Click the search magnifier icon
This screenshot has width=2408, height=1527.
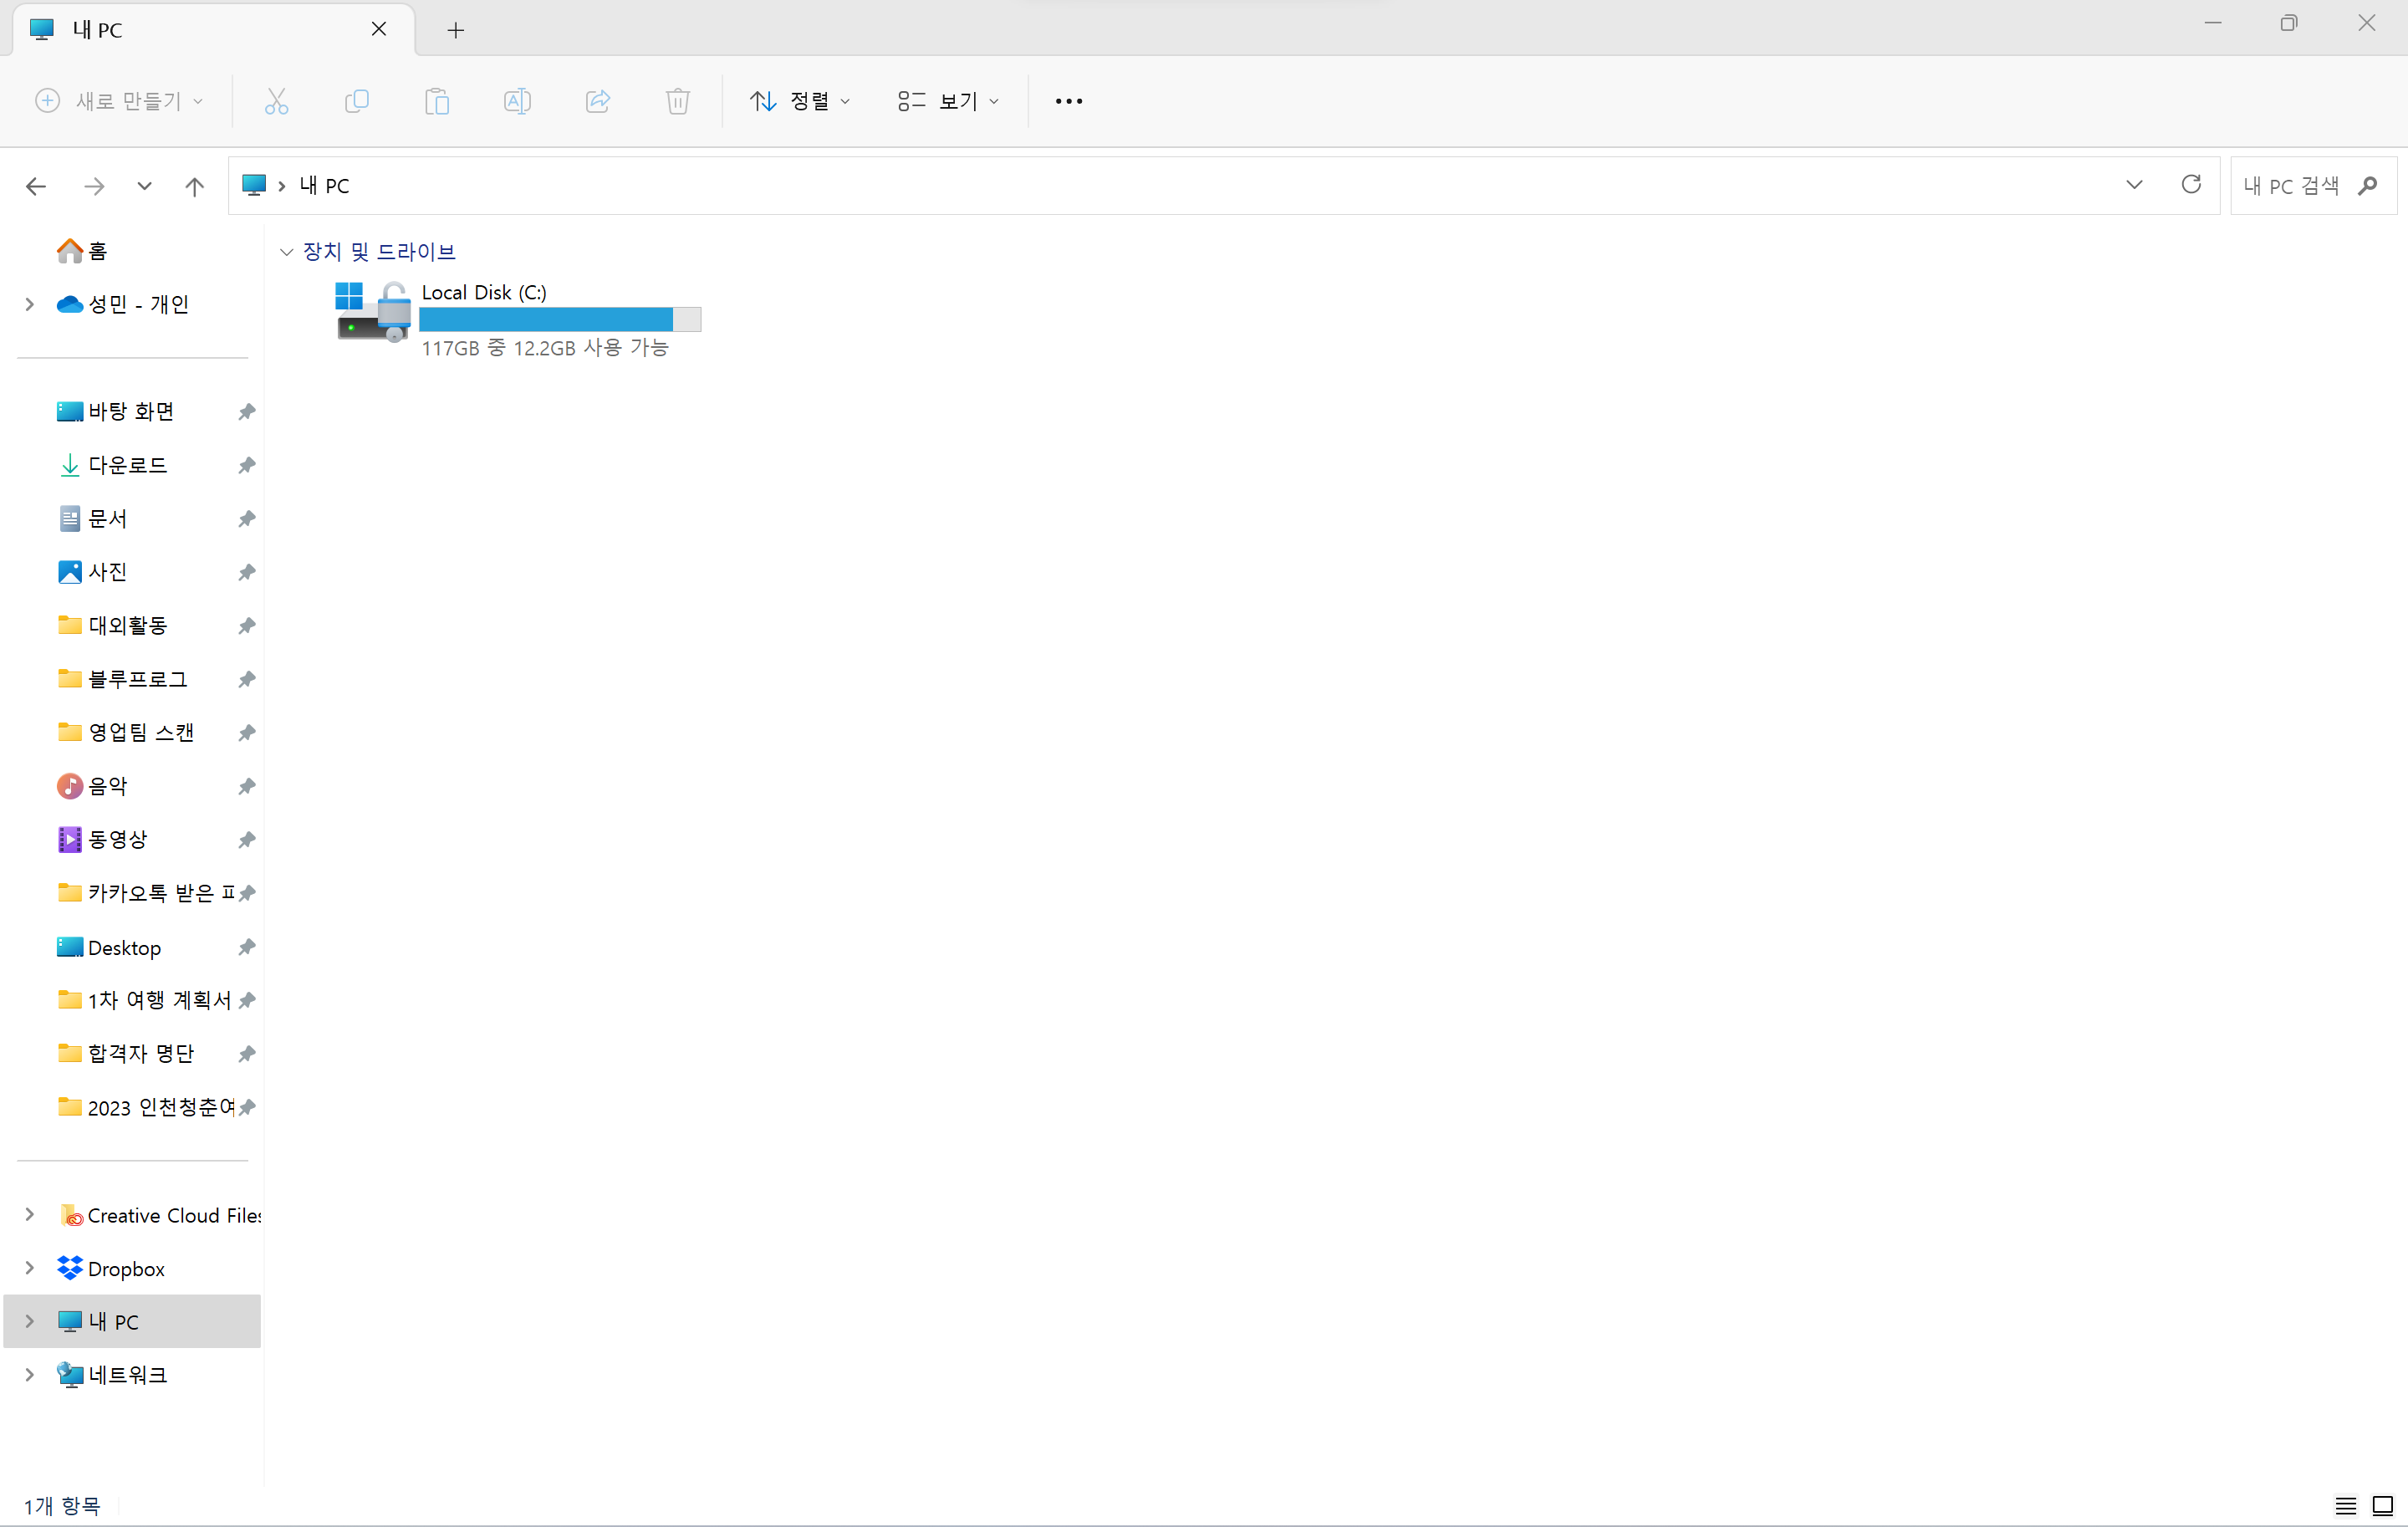[2367, 186]
